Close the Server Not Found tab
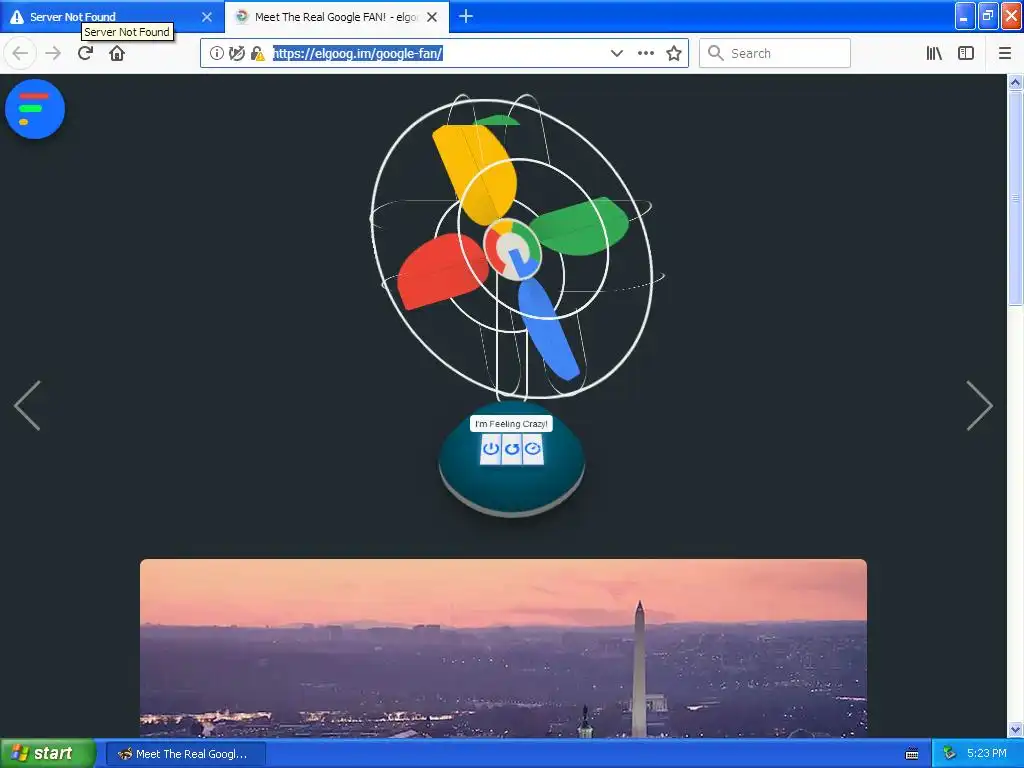Viewport: 1024px width, 768px height. click(207, 17)
